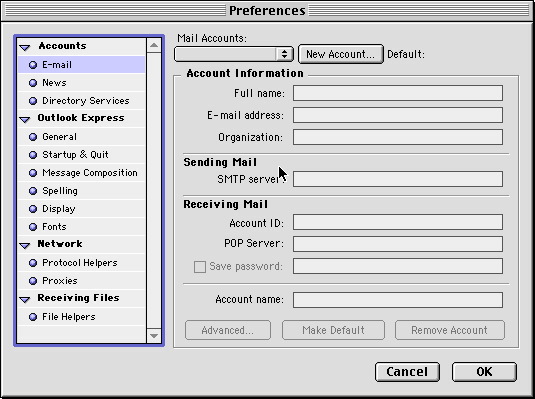Click the Receiving Files category heading
This screenshot has width=535, height=399.
(x=78, y=298)
